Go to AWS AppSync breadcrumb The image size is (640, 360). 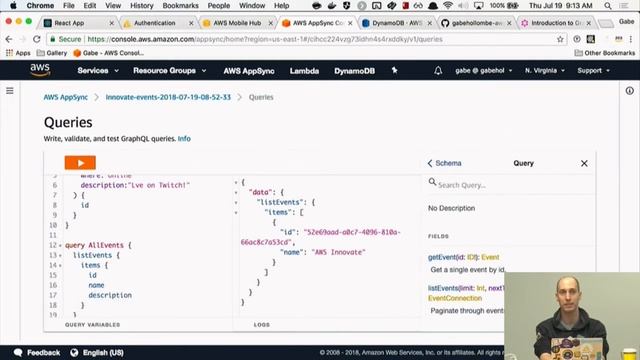(x=66, y=97)
